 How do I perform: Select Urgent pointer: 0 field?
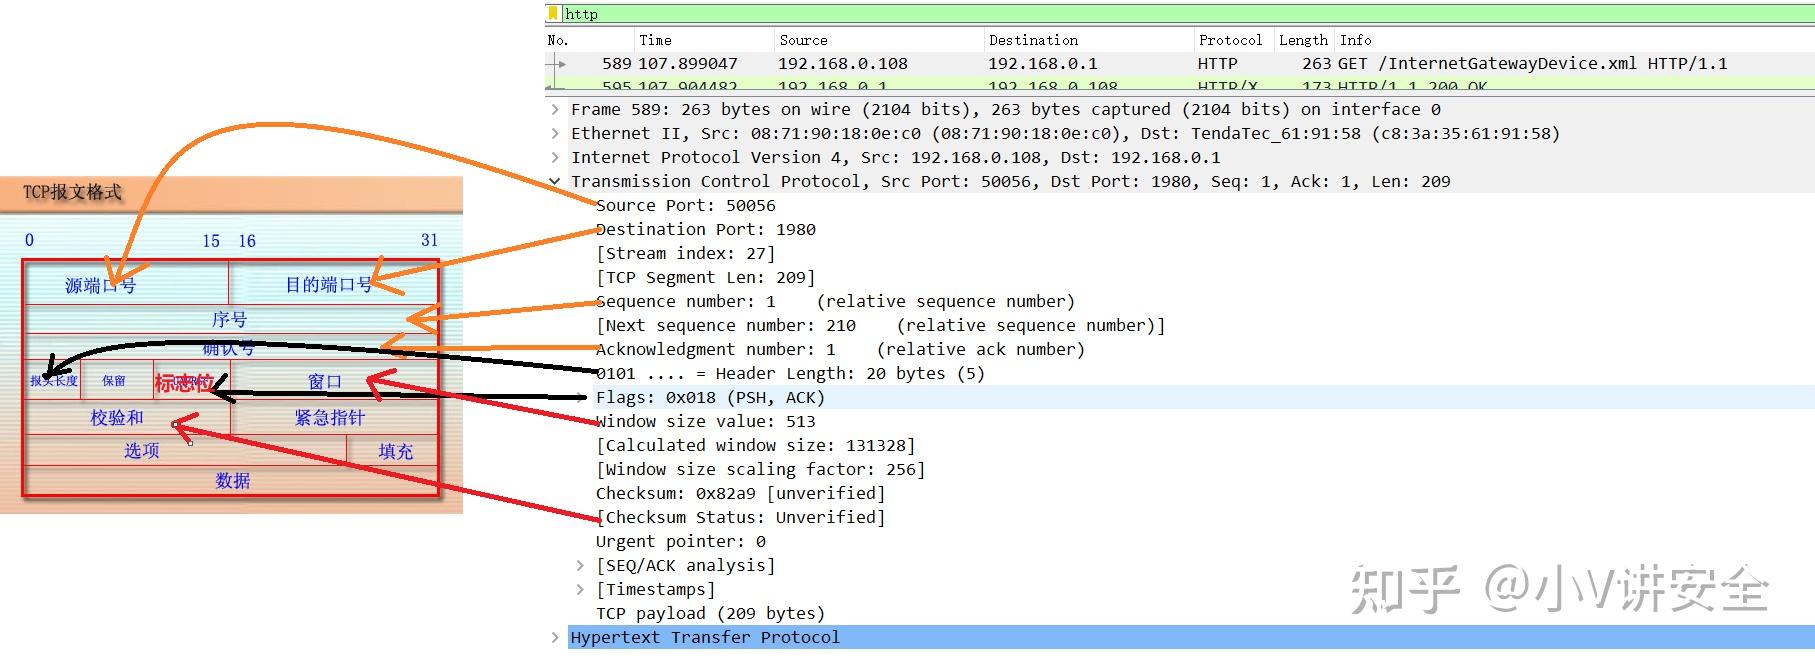point(681,541)
